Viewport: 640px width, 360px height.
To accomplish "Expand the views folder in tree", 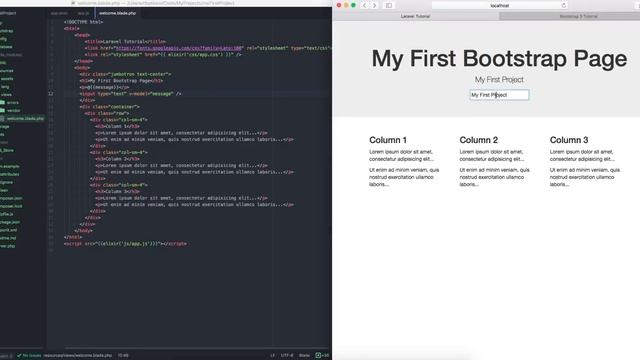I will [6, 94].
